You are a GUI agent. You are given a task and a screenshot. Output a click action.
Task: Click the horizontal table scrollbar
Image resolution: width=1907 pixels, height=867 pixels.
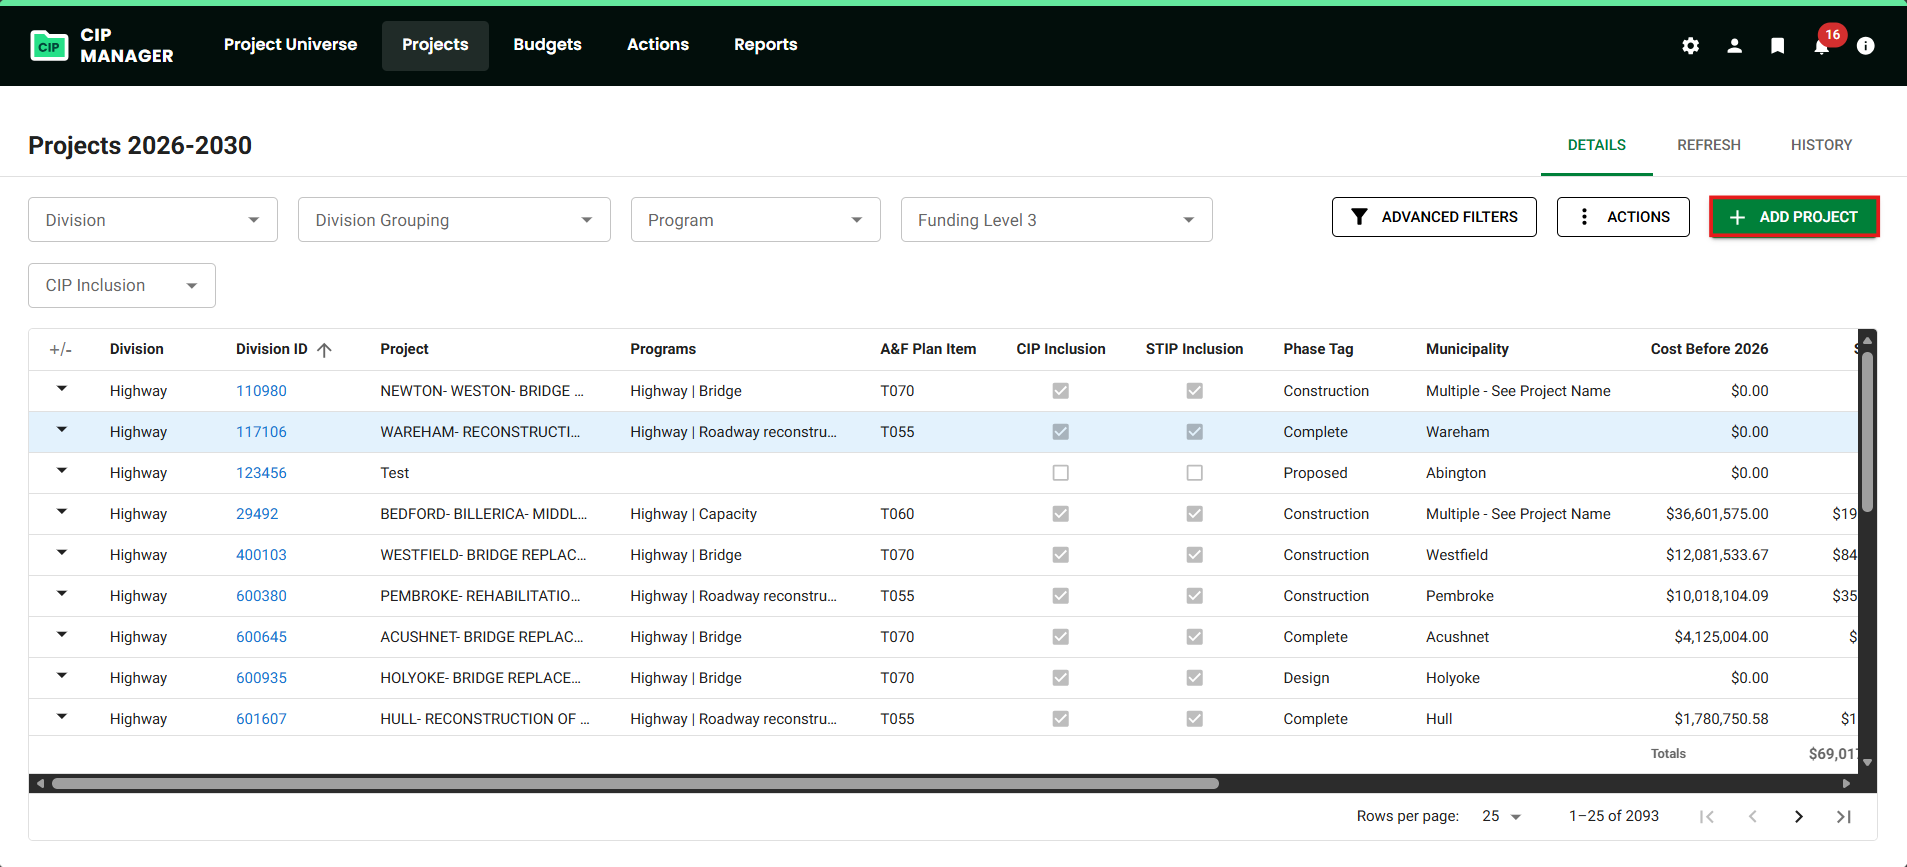tap(635, 784)
